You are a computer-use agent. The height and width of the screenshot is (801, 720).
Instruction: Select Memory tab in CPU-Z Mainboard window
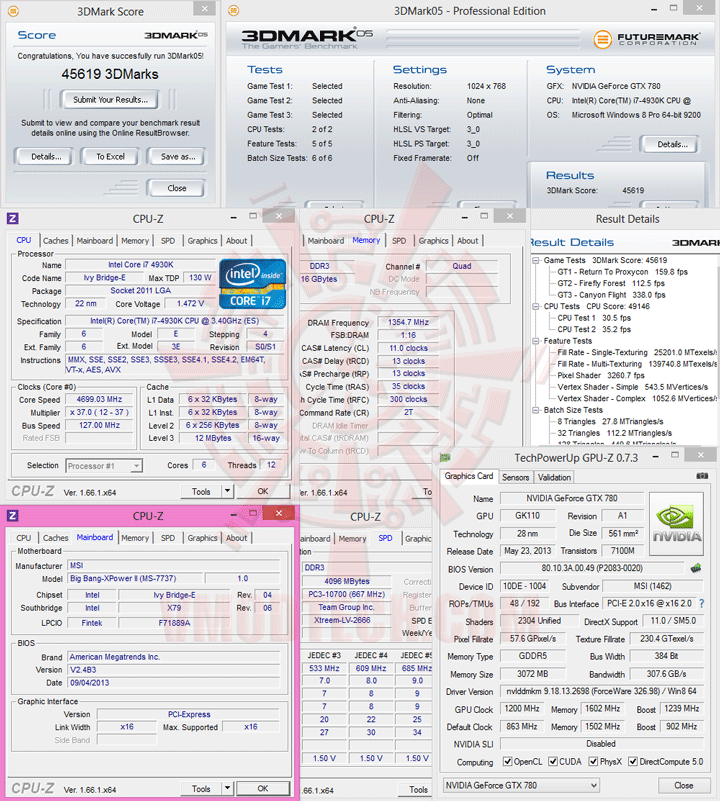(135, 538)
